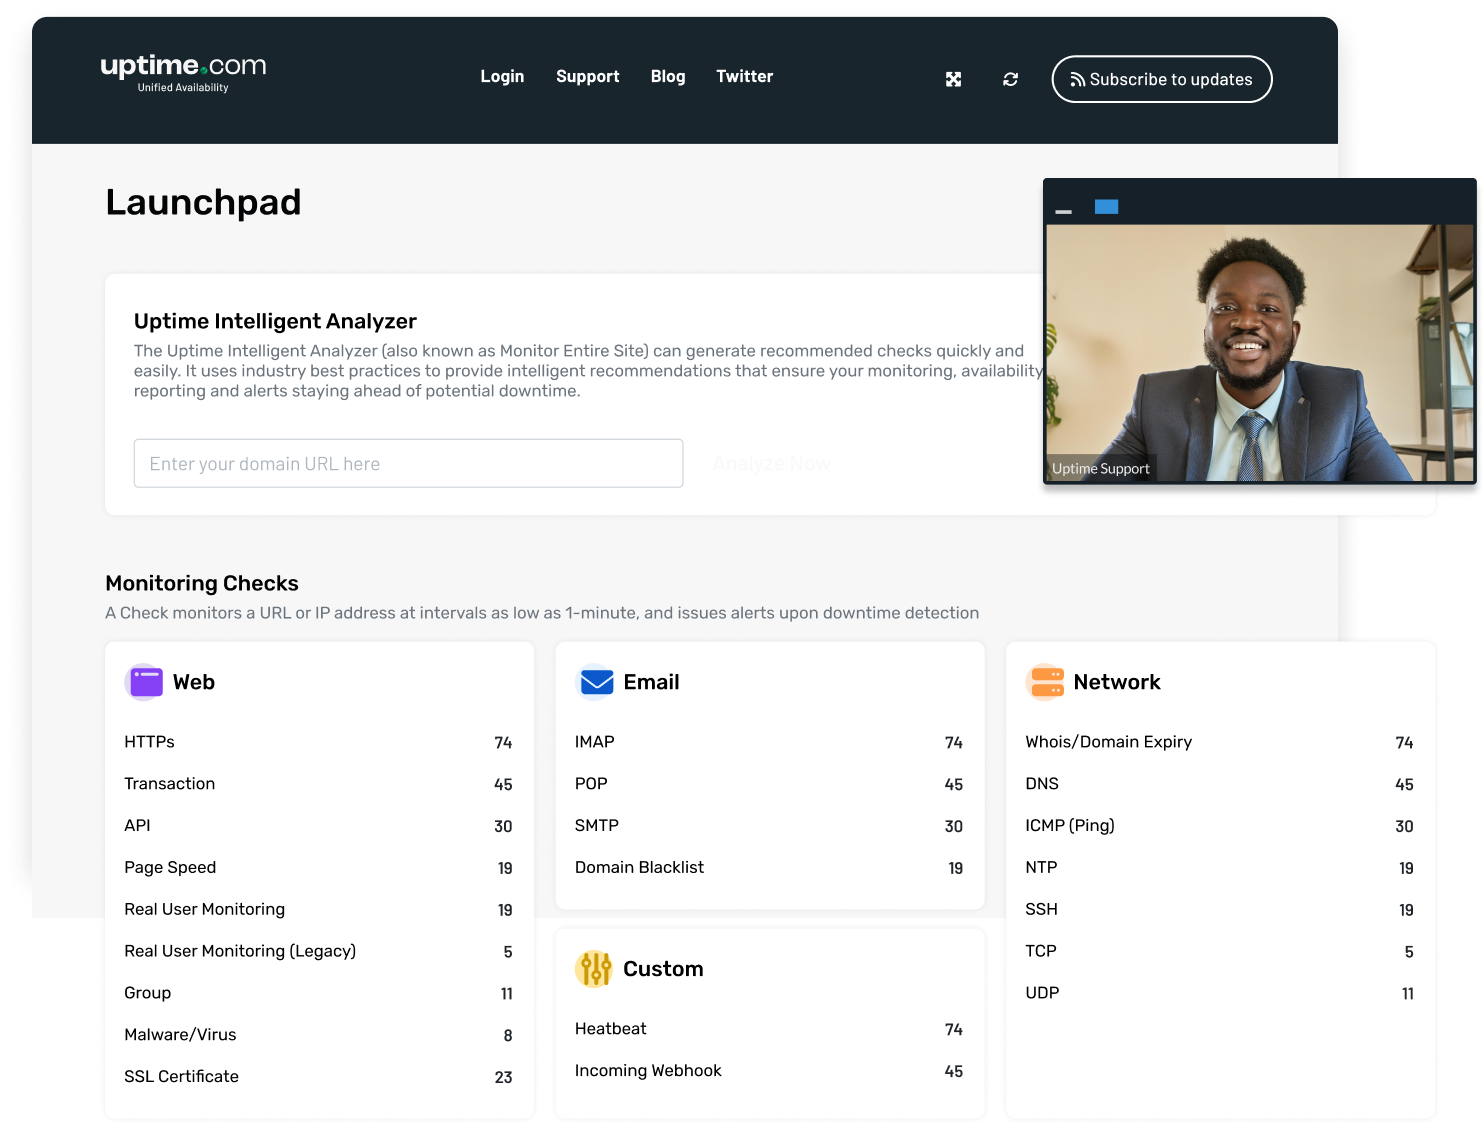This screenshot has height=1126, width=1484.
Task: Click the Uptime Support video thumbnail
Action: pyautogui.click(x=1260, y=352)
